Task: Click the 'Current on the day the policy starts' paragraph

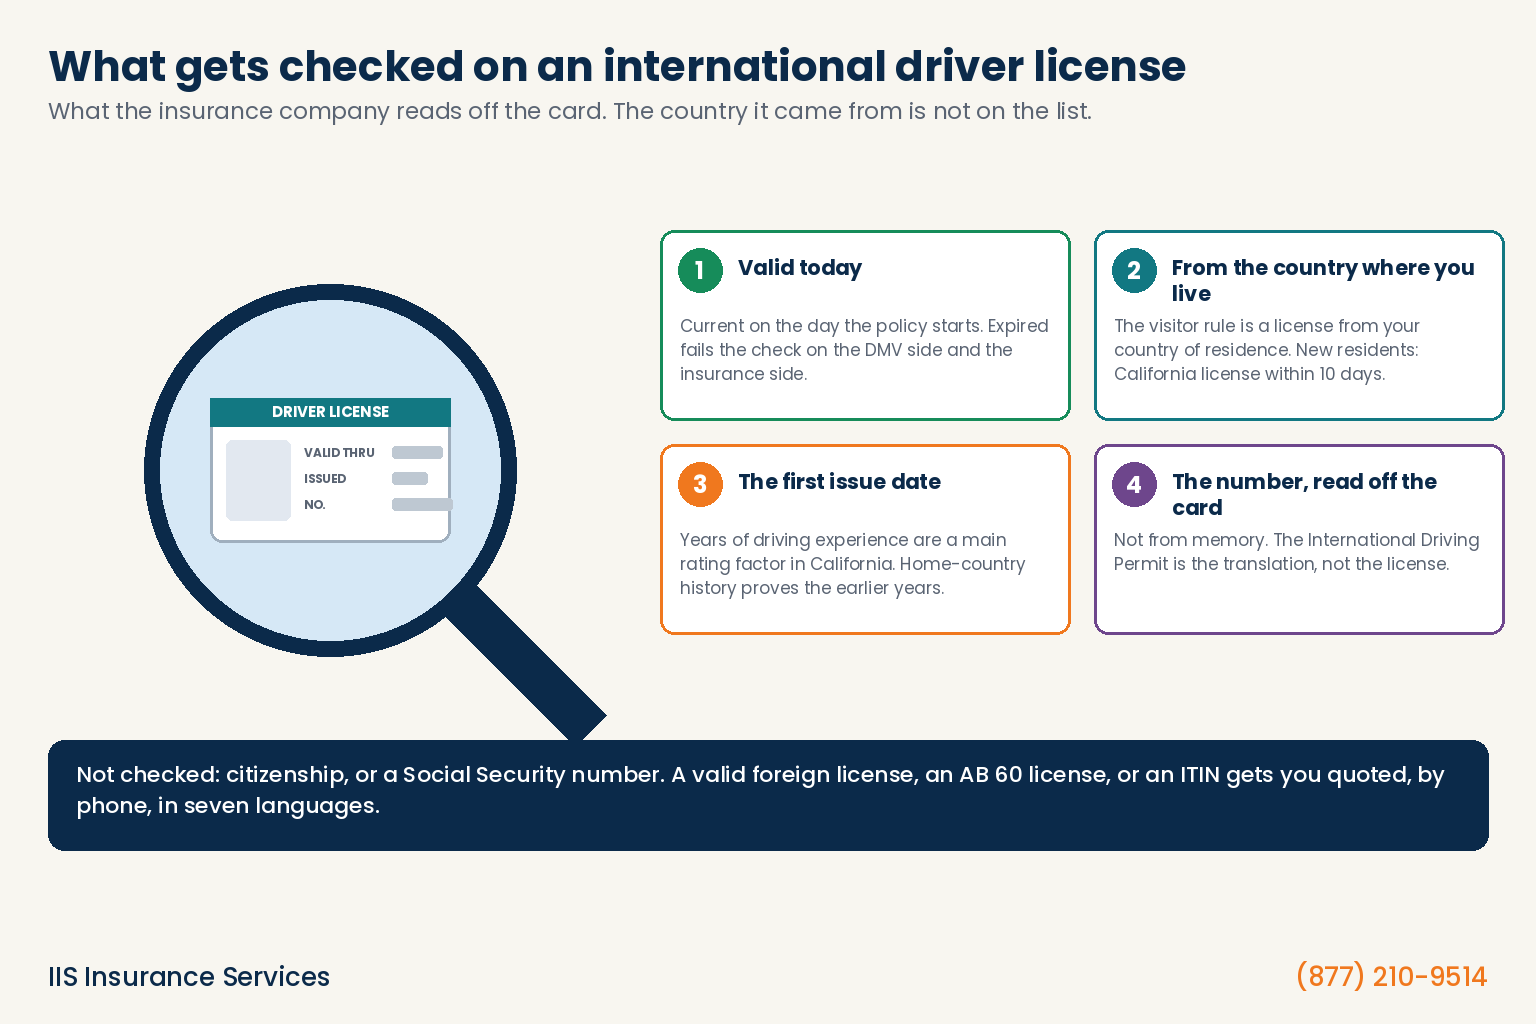Action: click(864, 350)
